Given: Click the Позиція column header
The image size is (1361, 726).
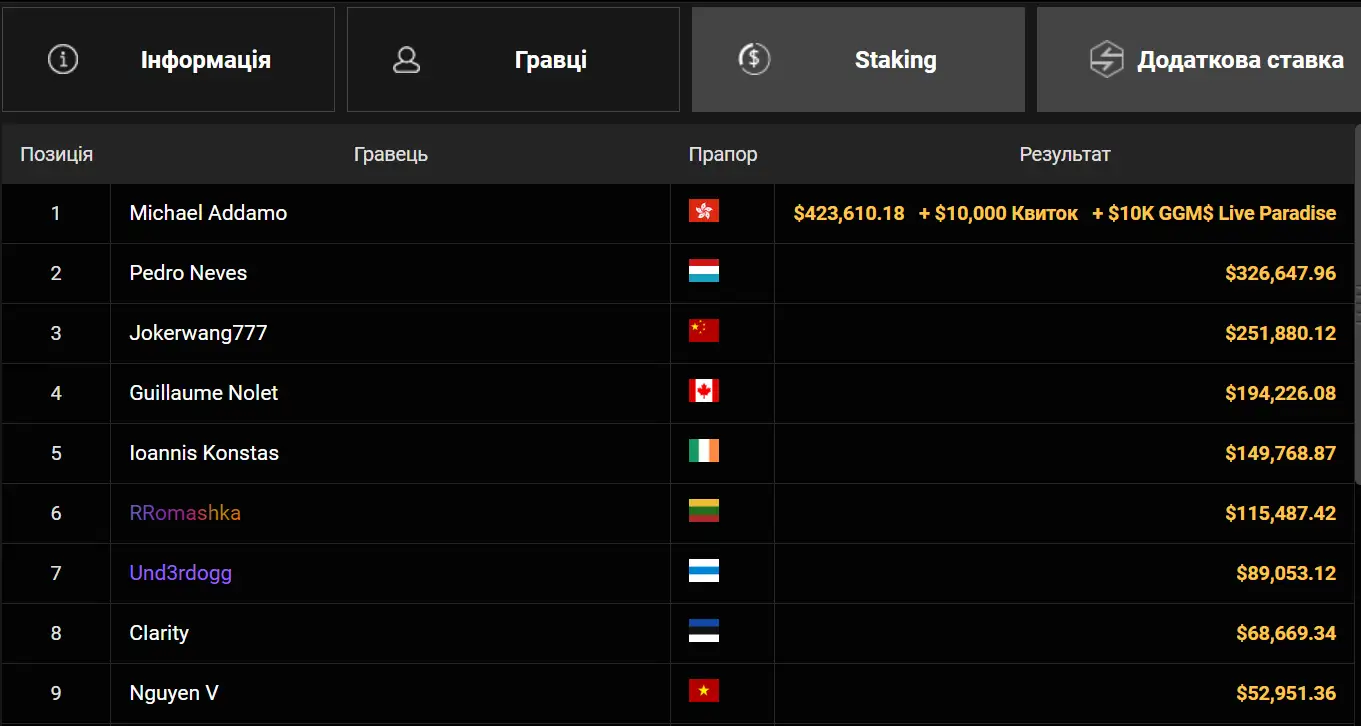Looking at the screenshot, I should [x=57, y=154].
